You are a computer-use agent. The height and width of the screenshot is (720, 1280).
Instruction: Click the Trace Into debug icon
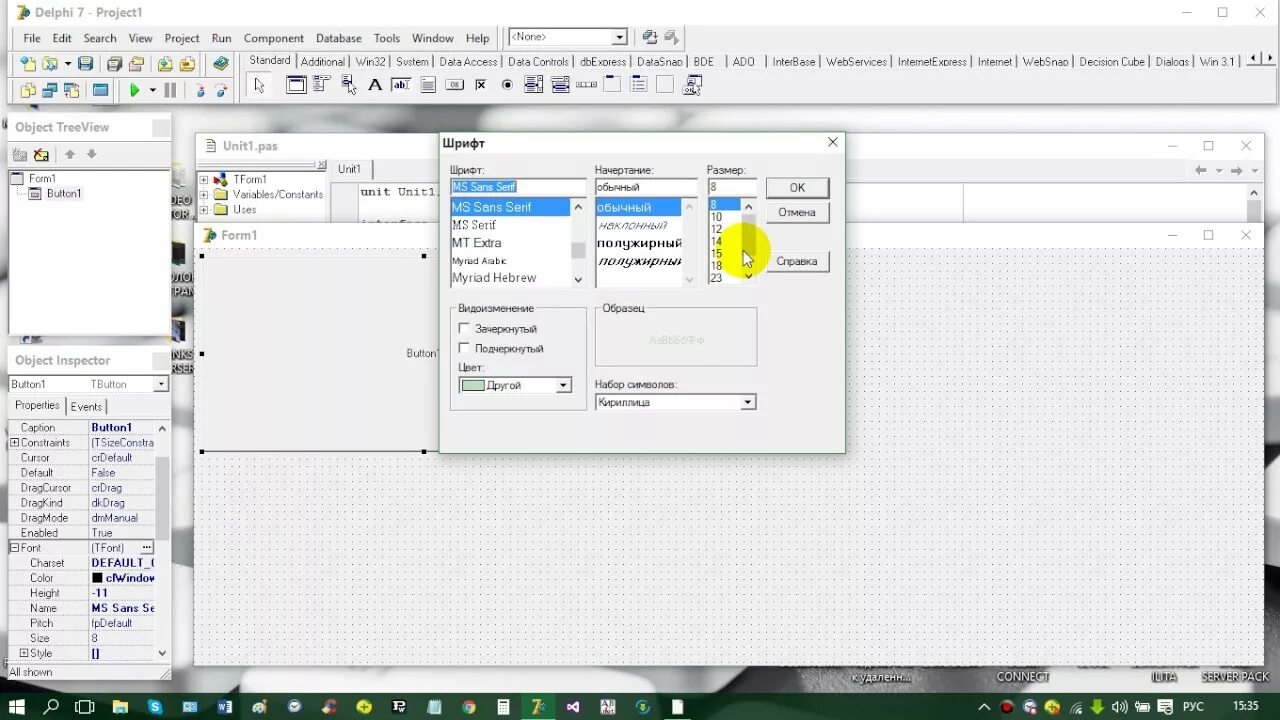click(200, 90)
